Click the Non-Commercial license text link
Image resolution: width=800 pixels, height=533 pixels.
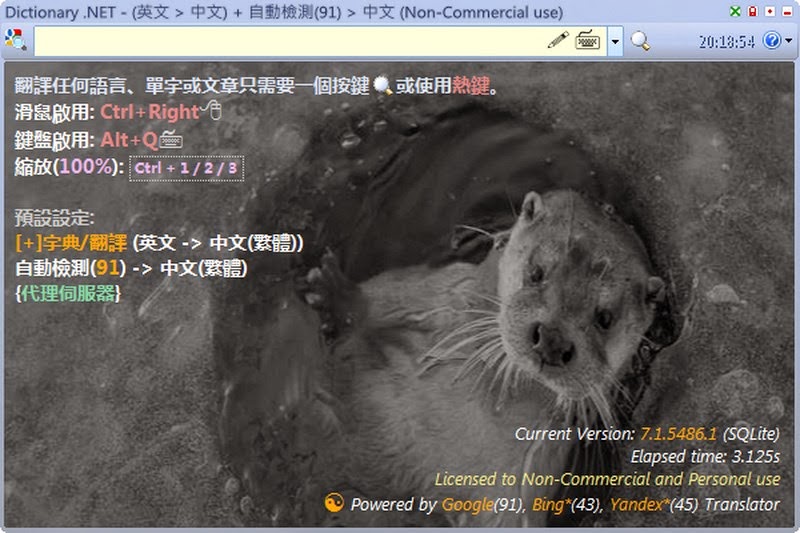coord(607,479)
